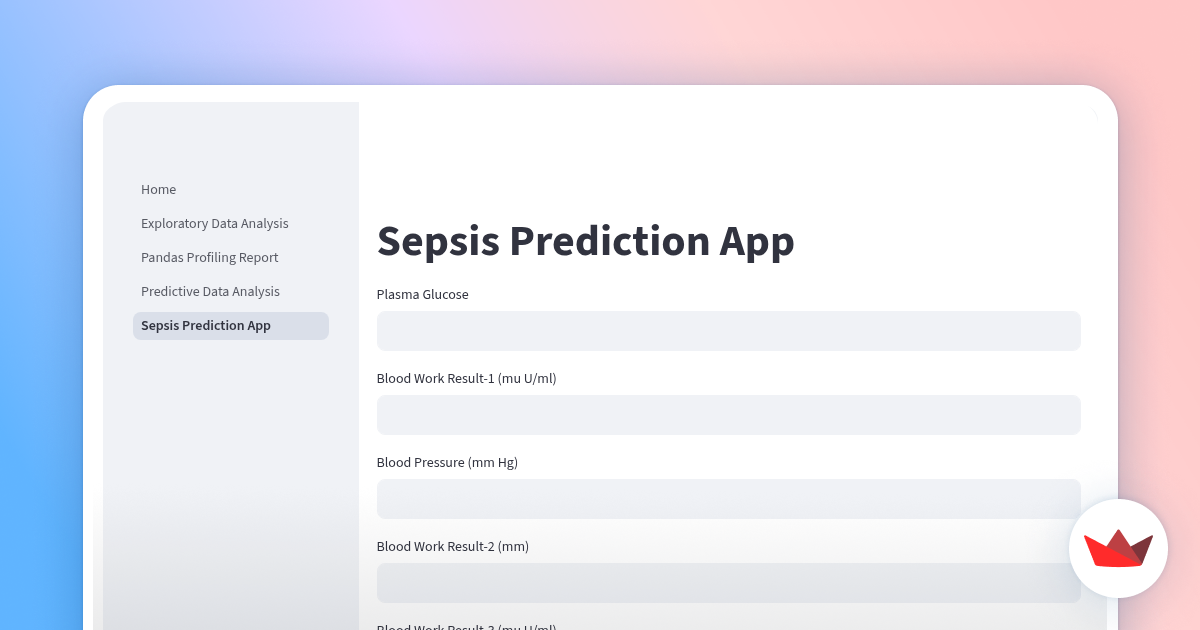Click the sidebar panel area
This screenshot has width=1200, height=630.
pyautogui.click(x=230, y=450)
